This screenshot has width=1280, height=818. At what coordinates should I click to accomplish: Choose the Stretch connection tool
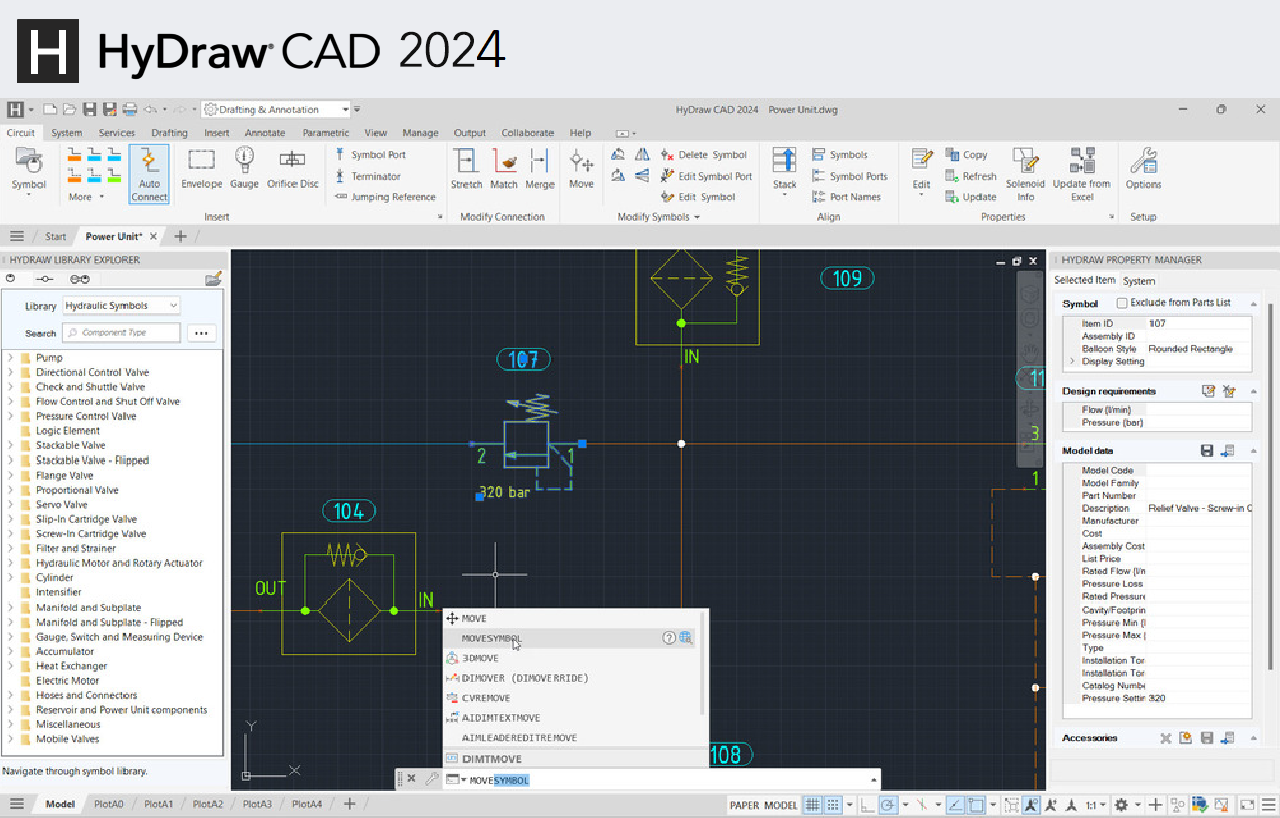pyautogui.click(x=466, y=168)
